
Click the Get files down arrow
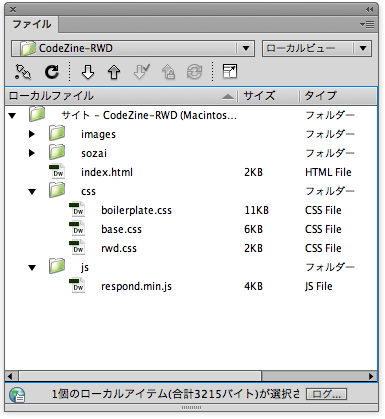(88, 72)
